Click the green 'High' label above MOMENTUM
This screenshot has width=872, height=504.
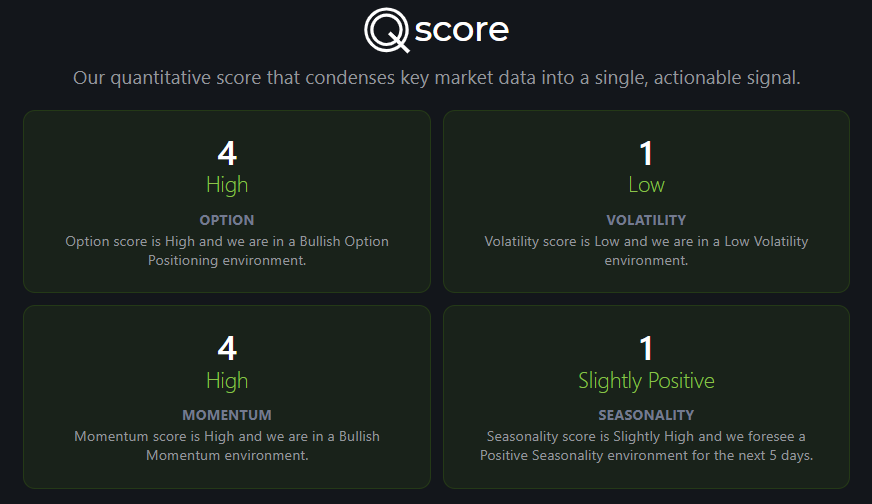[227, 381]
